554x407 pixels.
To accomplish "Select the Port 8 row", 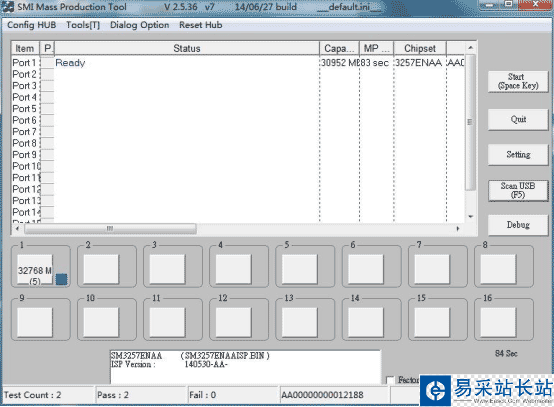I will (x=238, y=143).
